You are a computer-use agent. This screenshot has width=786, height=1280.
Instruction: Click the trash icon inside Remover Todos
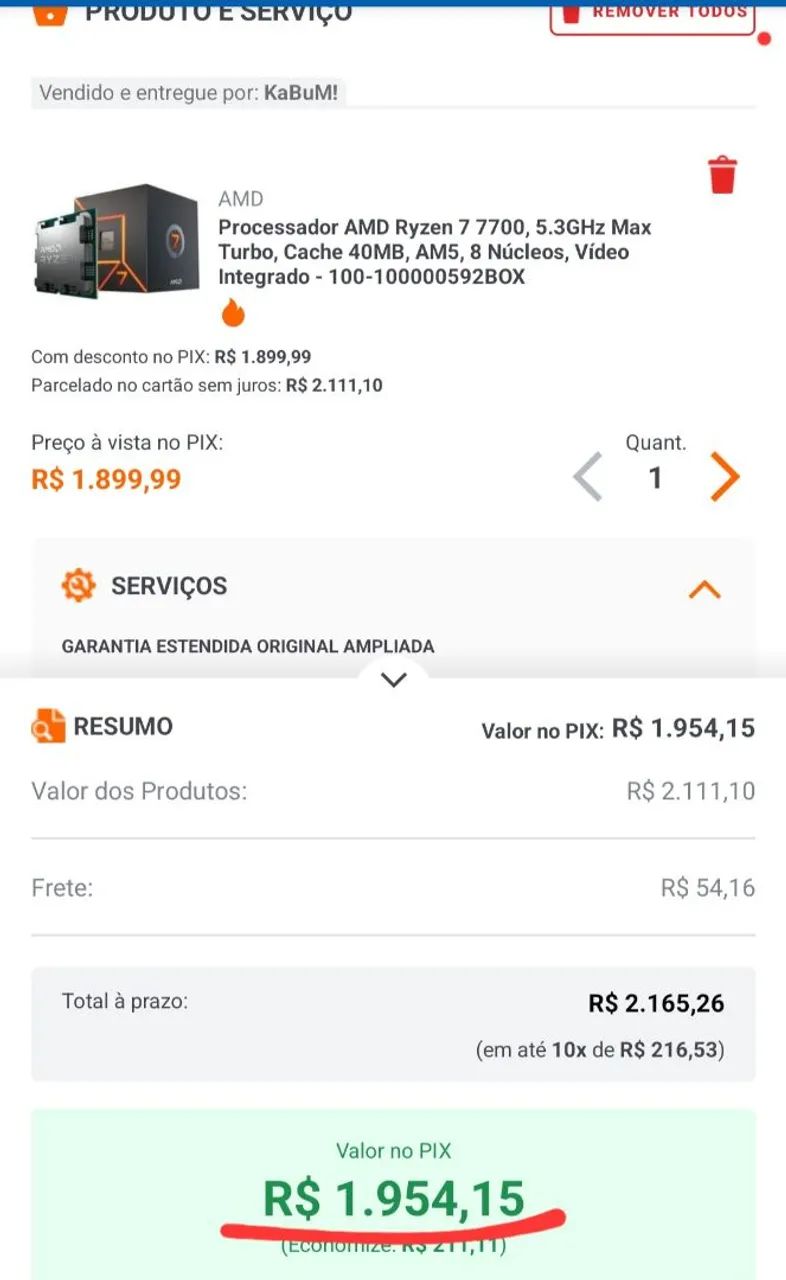pos(571,12)
